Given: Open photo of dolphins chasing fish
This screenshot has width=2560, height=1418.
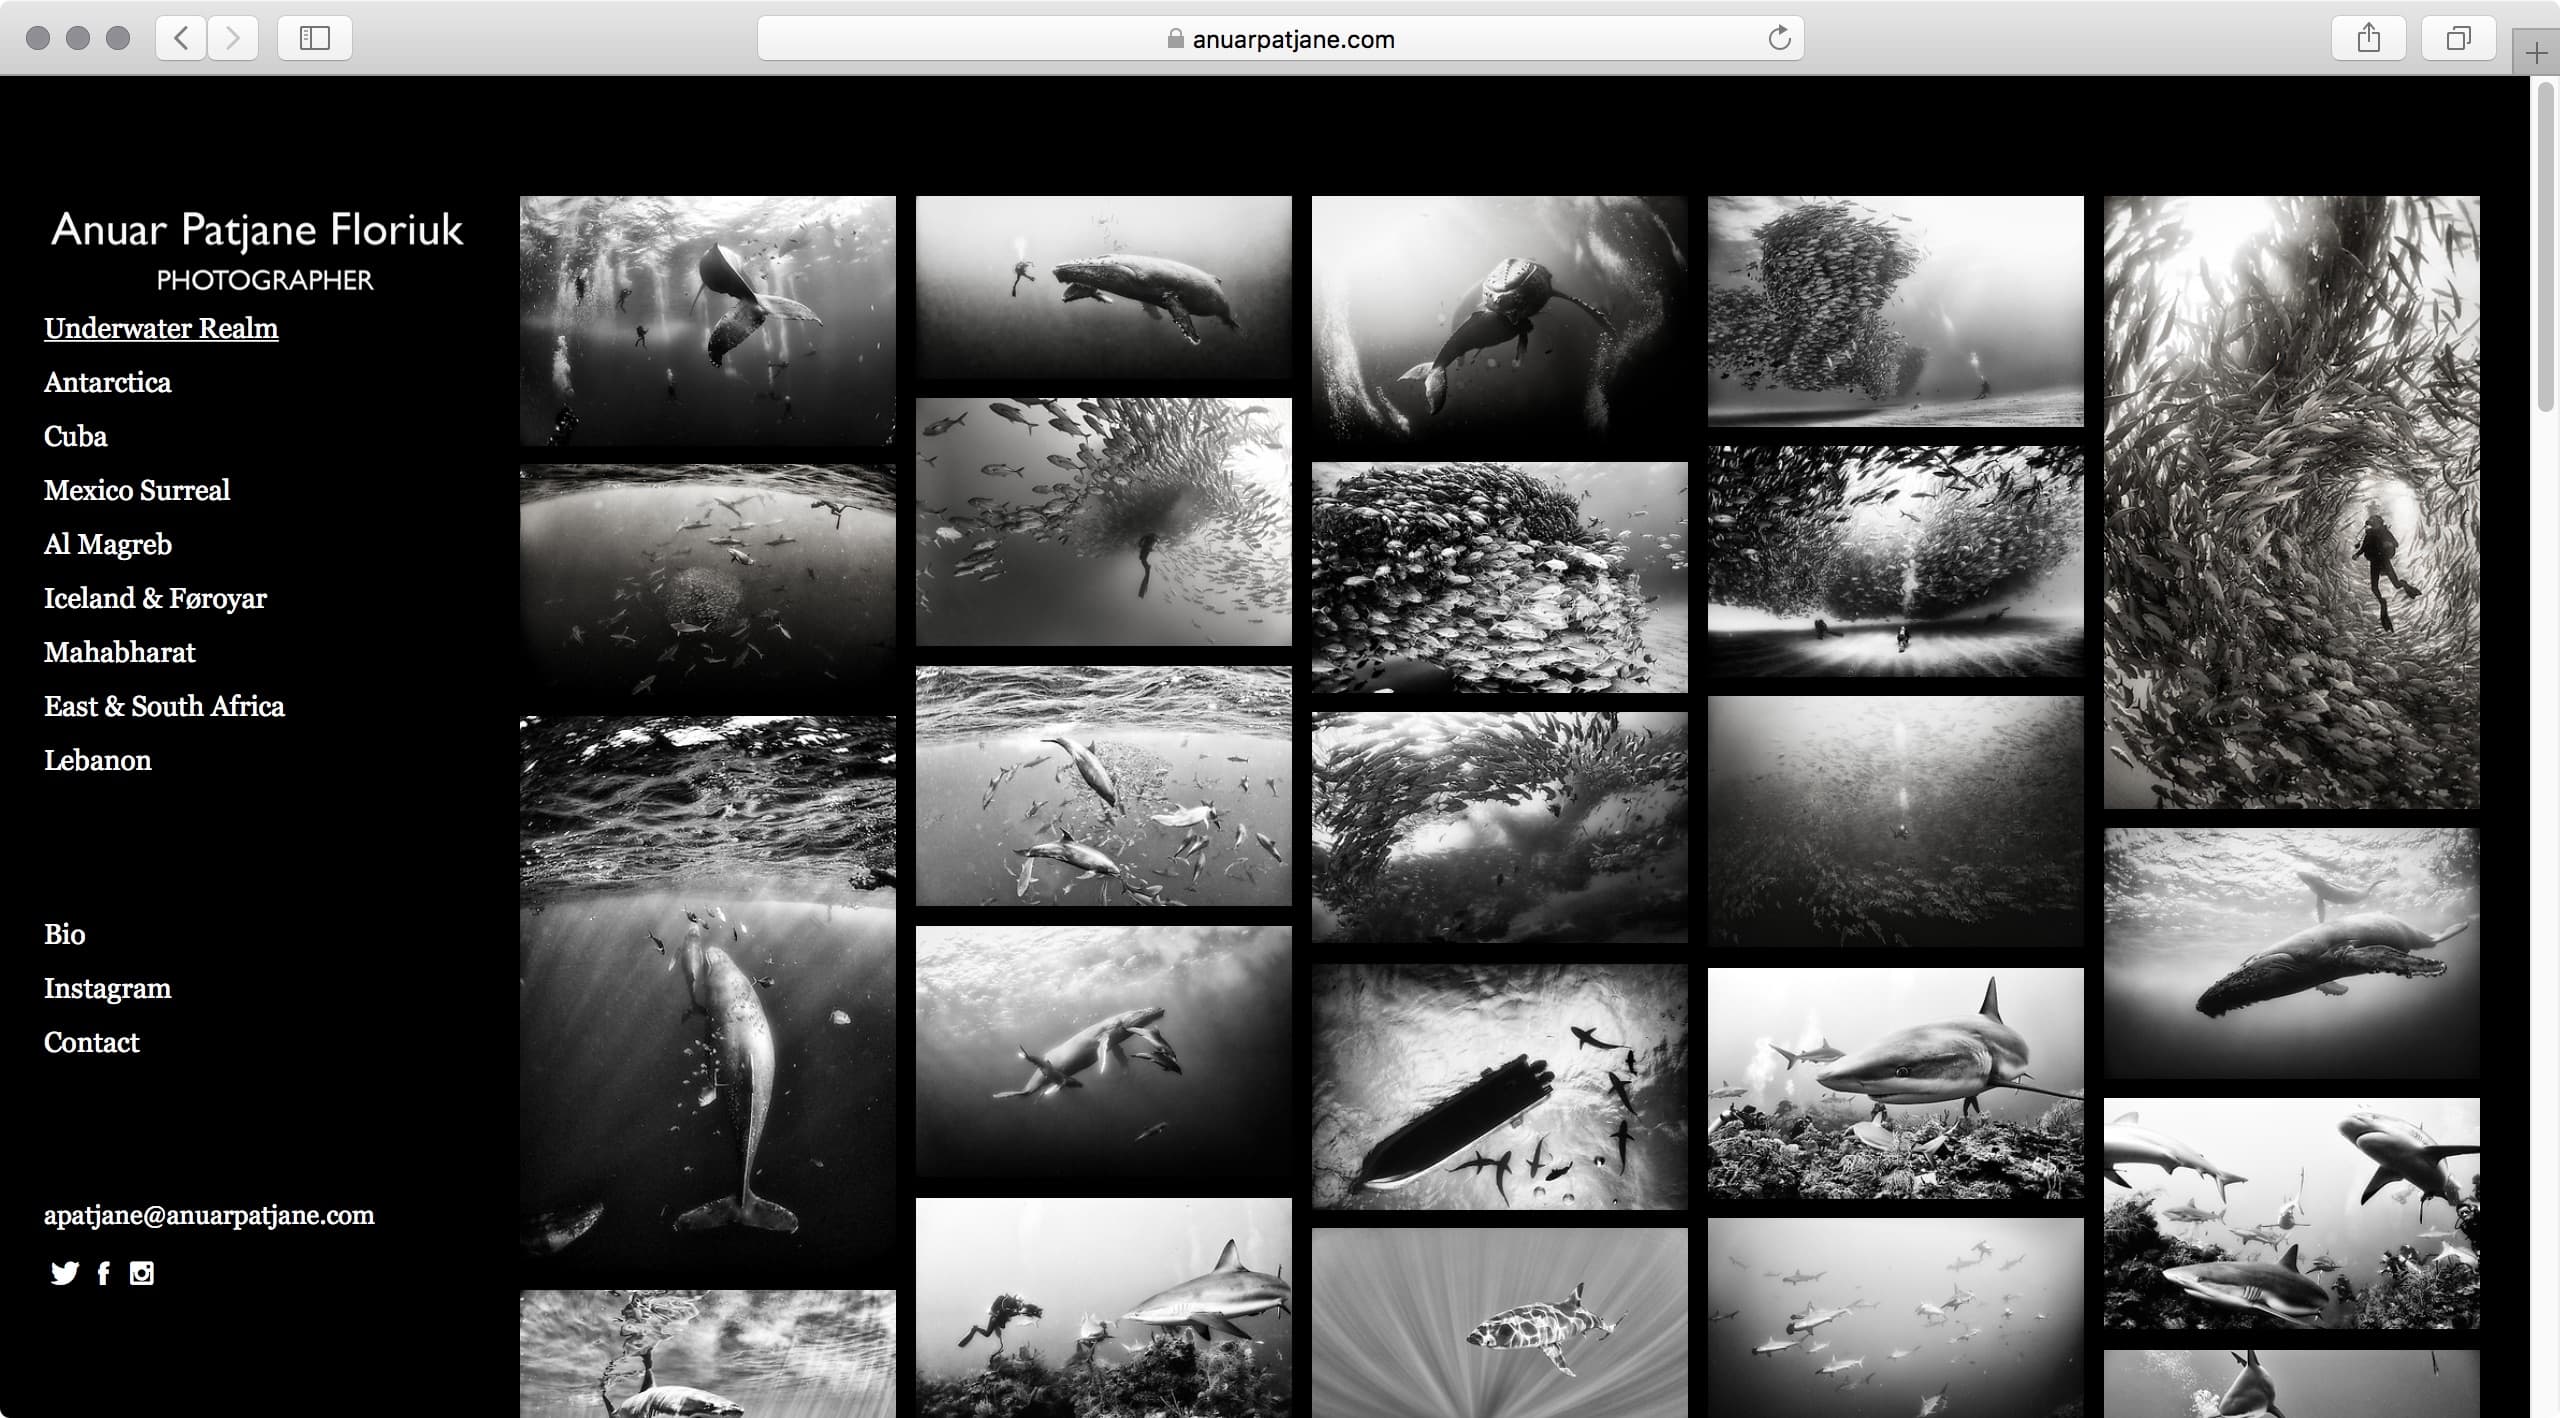Looking at the screenshot, I should coord(1104,786).
